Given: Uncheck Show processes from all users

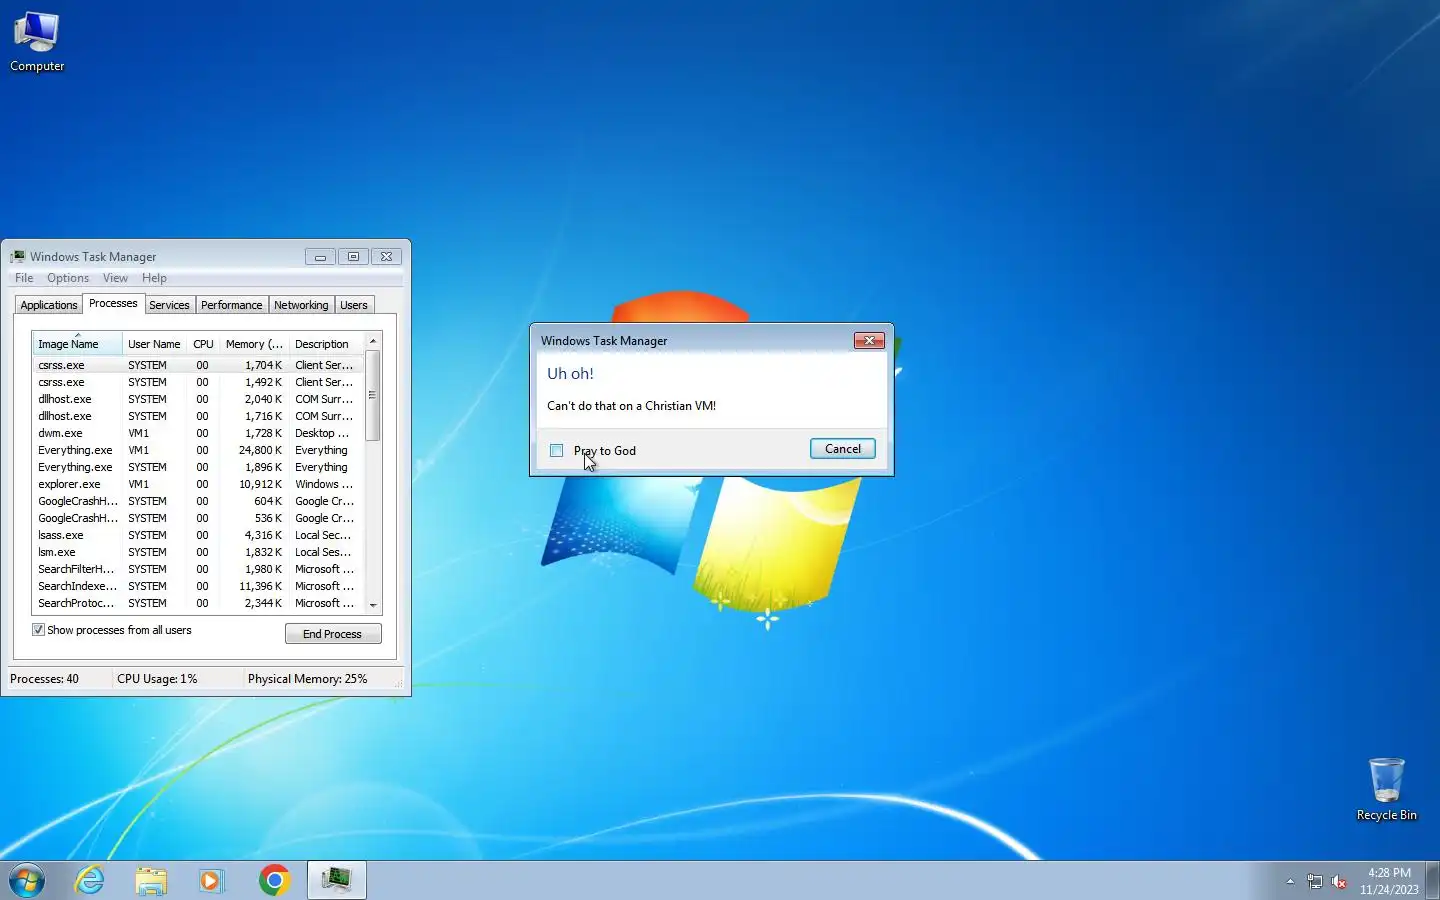Looking at the screenshot, I should point(38,630).
